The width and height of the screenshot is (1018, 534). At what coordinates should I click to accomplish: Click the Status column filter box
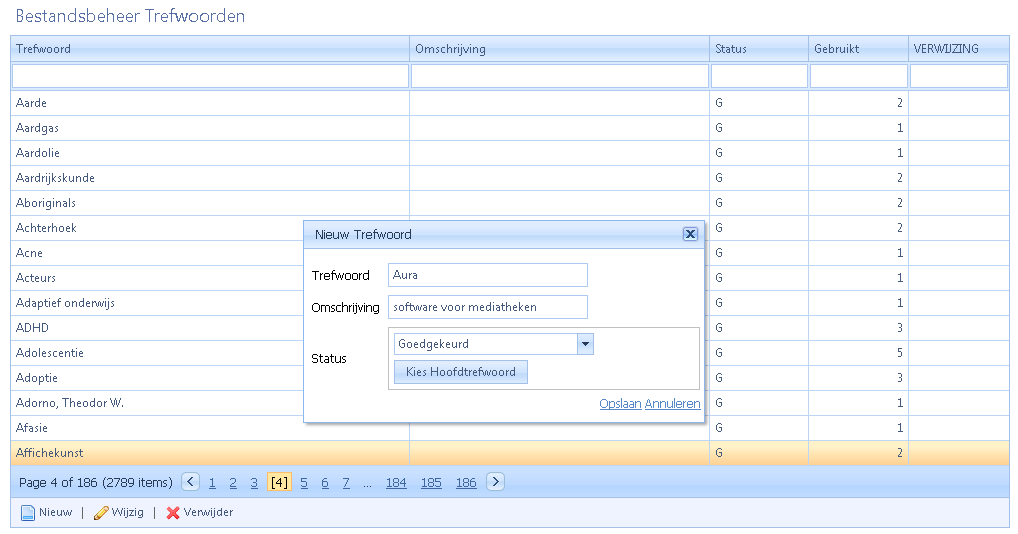click(759, 76)
